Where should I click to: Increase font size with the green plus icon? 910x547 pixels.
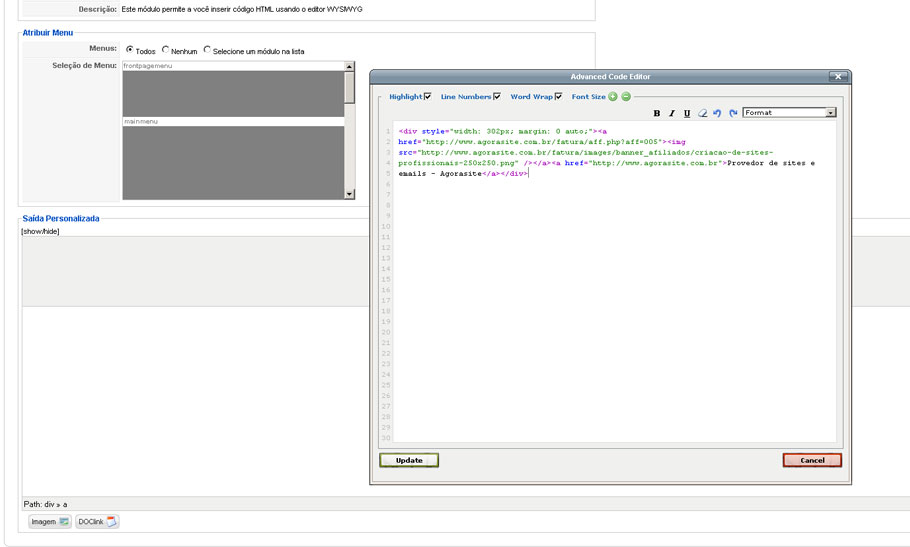[612, 97]
